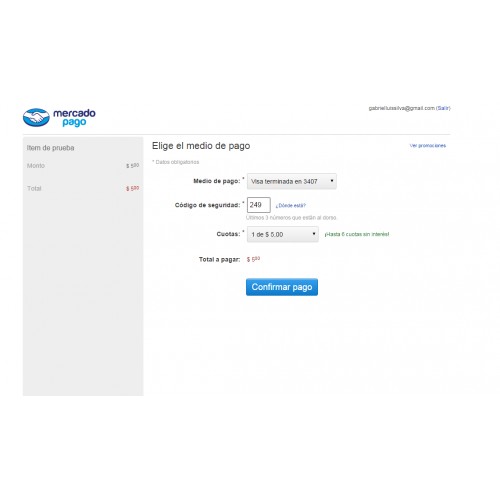The image size is (500, 500).
Task: Click the red Total amount in sidebar
Action: tap(132, 188)
